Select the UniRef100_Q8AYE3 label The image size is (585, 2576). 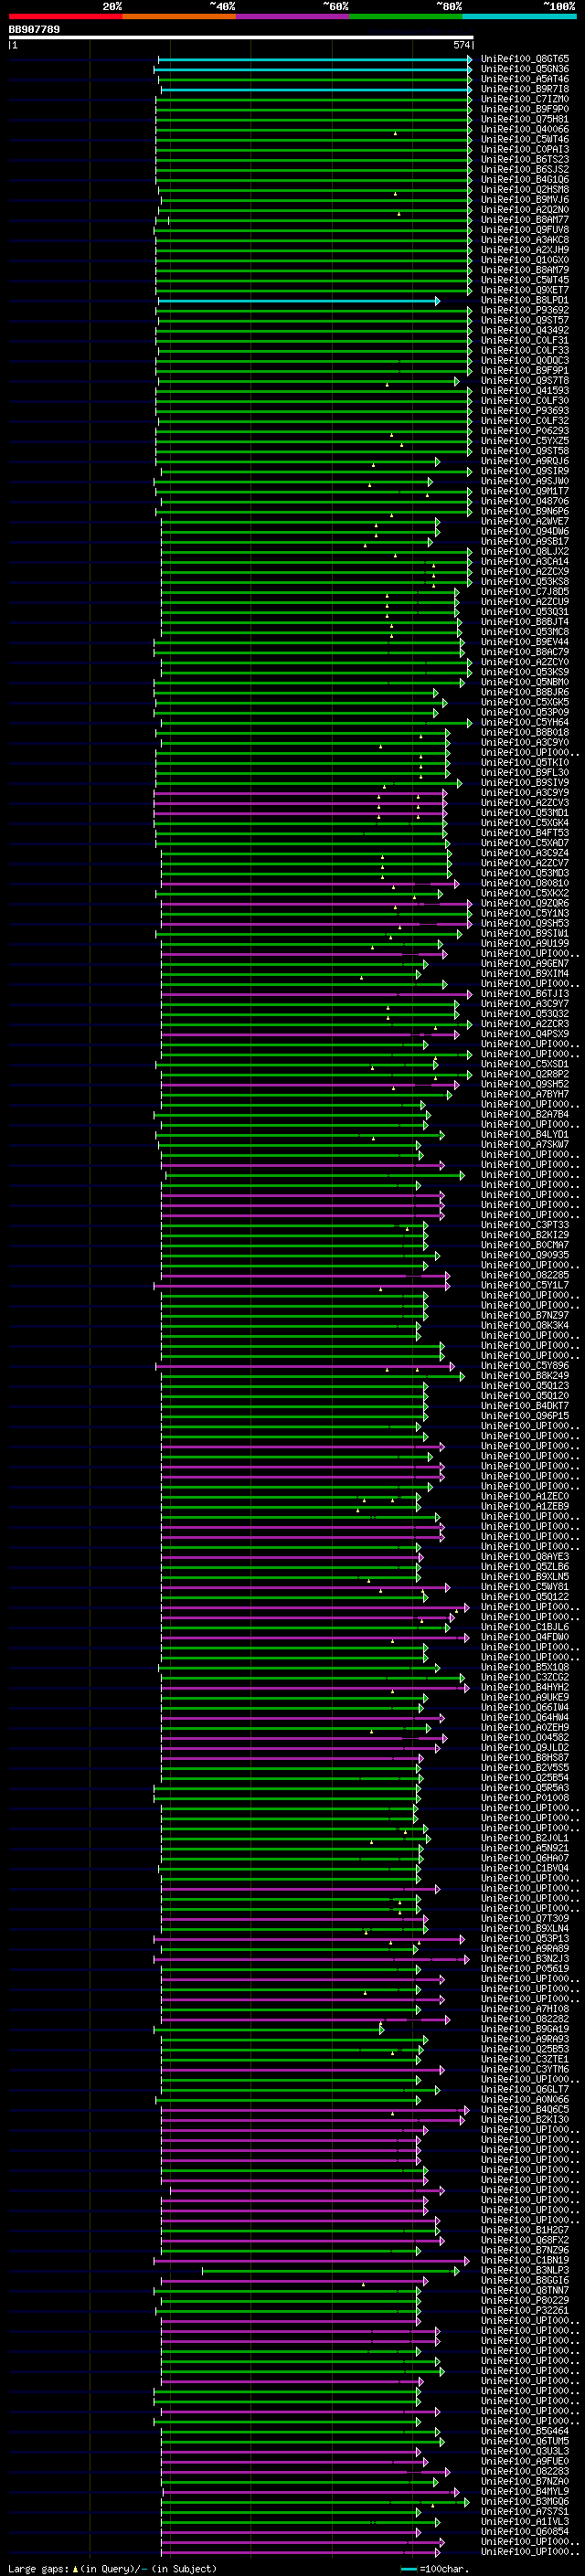(x=525, y=1556)
